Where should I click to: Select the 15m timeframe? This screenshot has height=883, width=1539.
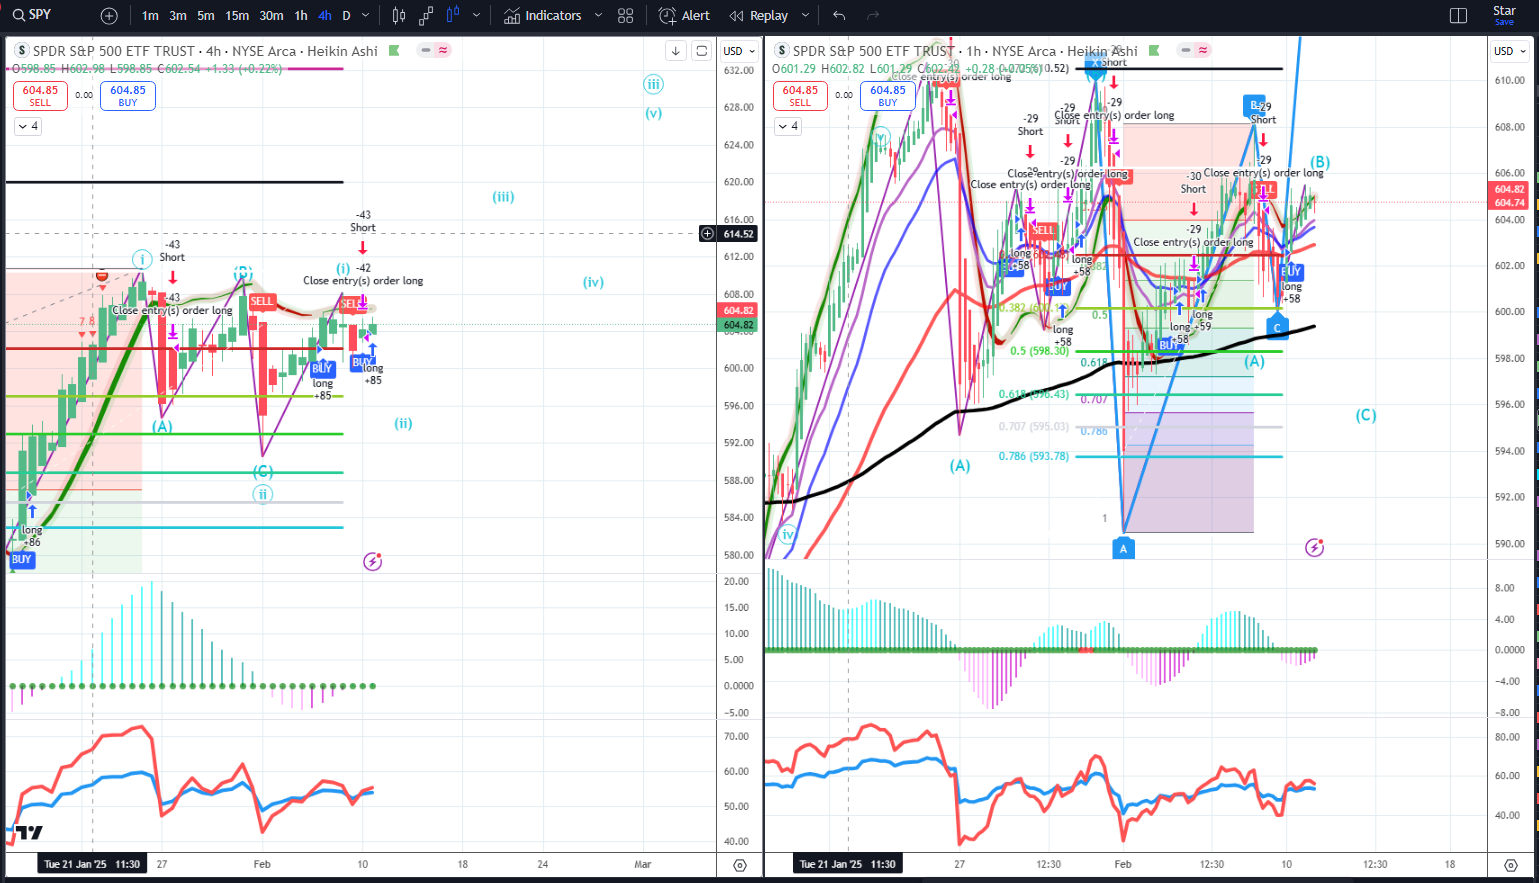[x=237, y=16]
